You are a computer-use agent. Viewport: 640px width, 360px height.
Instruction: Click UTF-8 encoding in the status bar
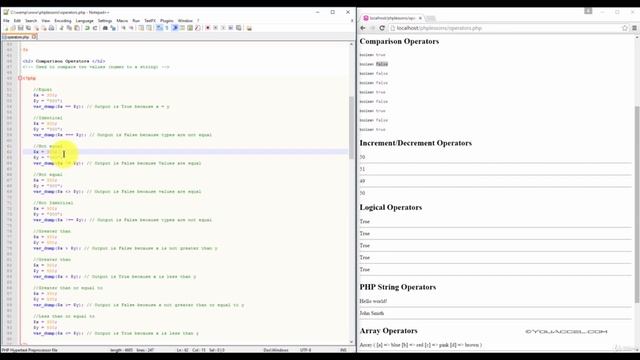pyautogui.click(x=305, y=350)
